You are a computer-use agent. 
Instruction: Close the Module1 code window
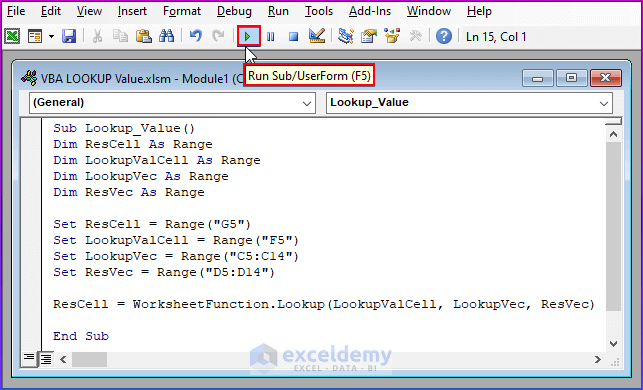pyautogui.click(x=605, y=78)
